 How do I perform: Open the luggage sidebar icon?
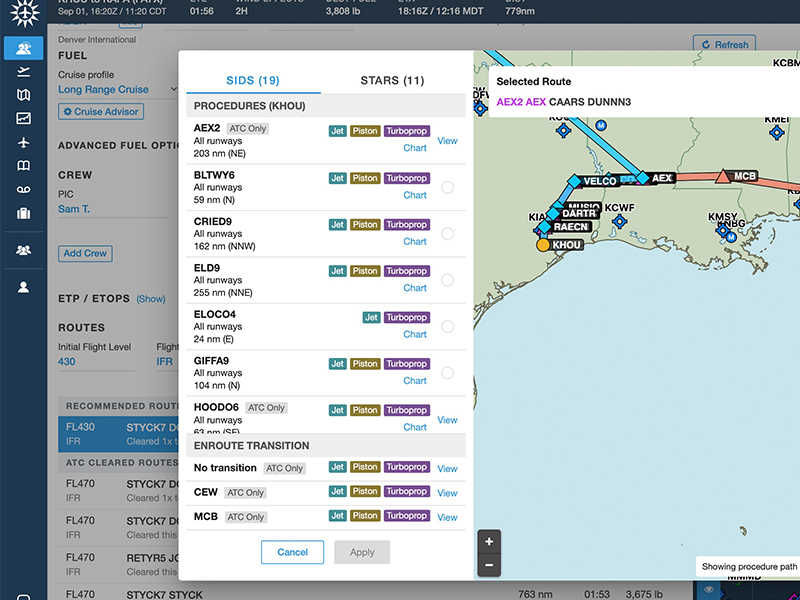point(23,213)
